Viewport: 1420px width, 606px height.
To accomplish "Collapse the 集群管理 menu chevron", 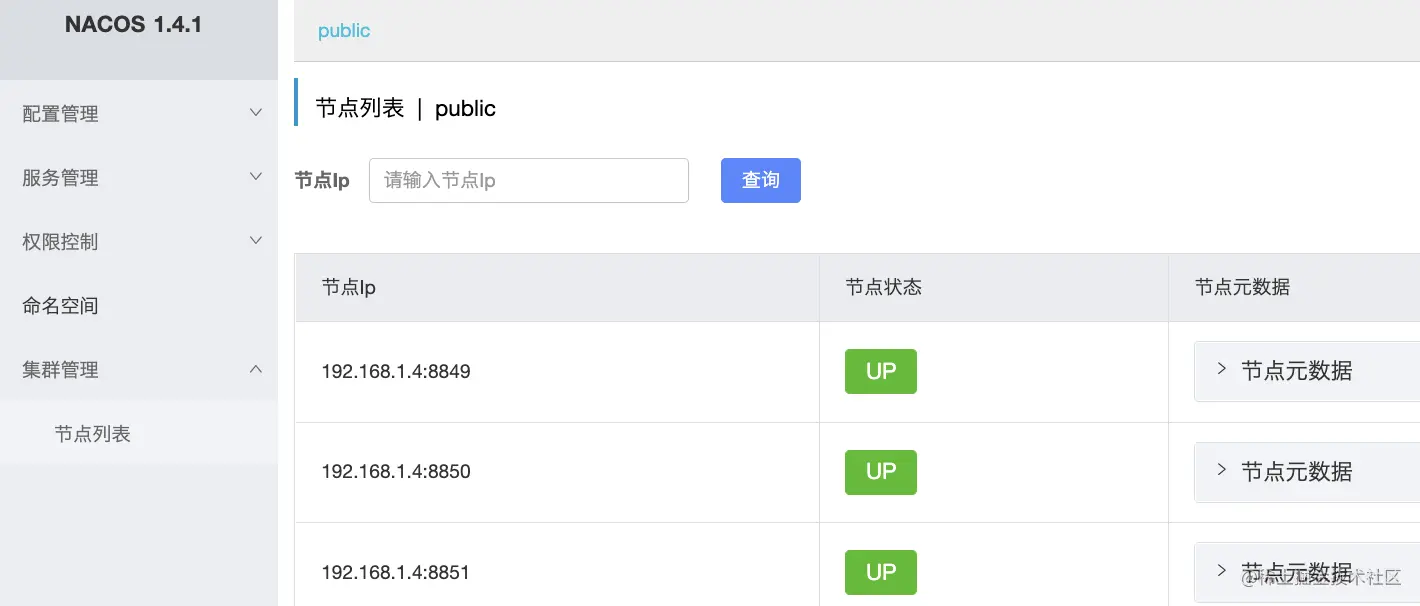I will pyautogui.click(x=256, y=369).
